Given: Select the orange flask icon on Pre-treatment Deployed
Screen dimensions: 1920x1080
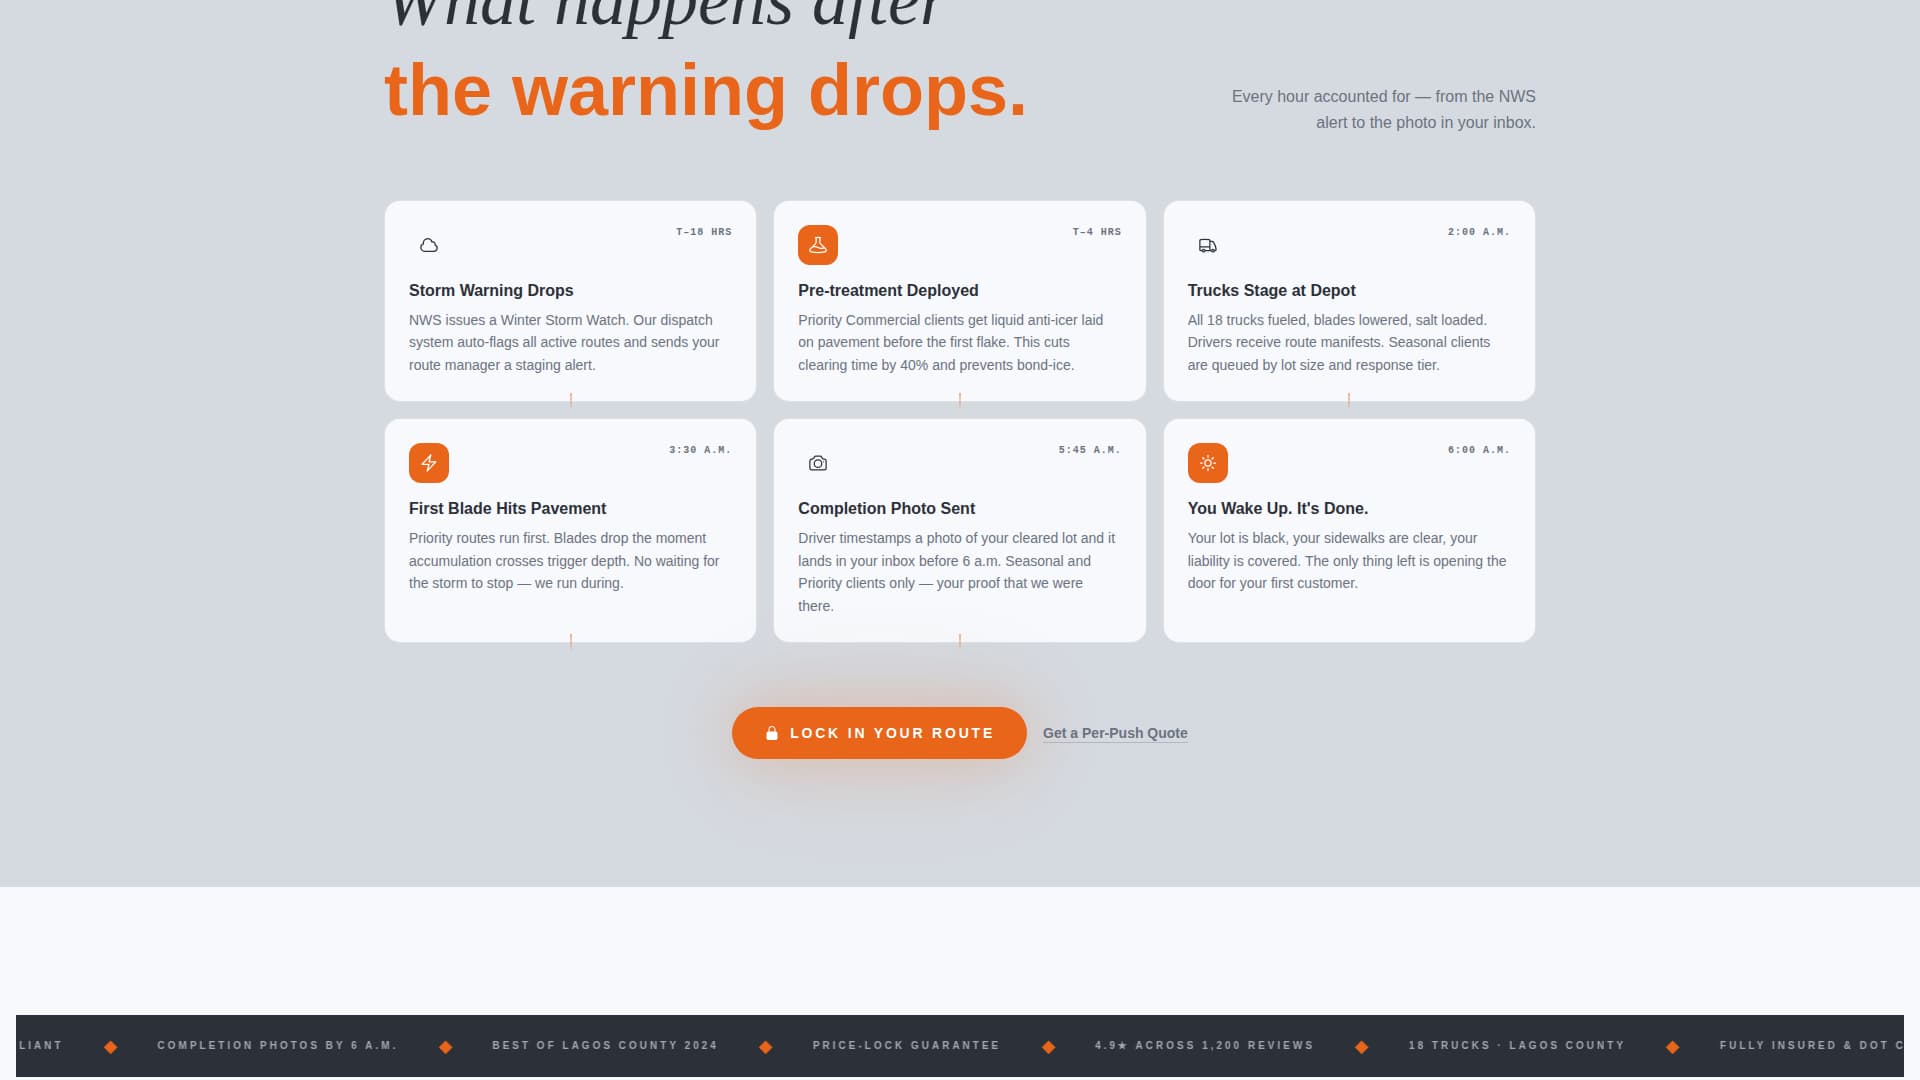Looking at the screenshot, I should tap(818, 244).
